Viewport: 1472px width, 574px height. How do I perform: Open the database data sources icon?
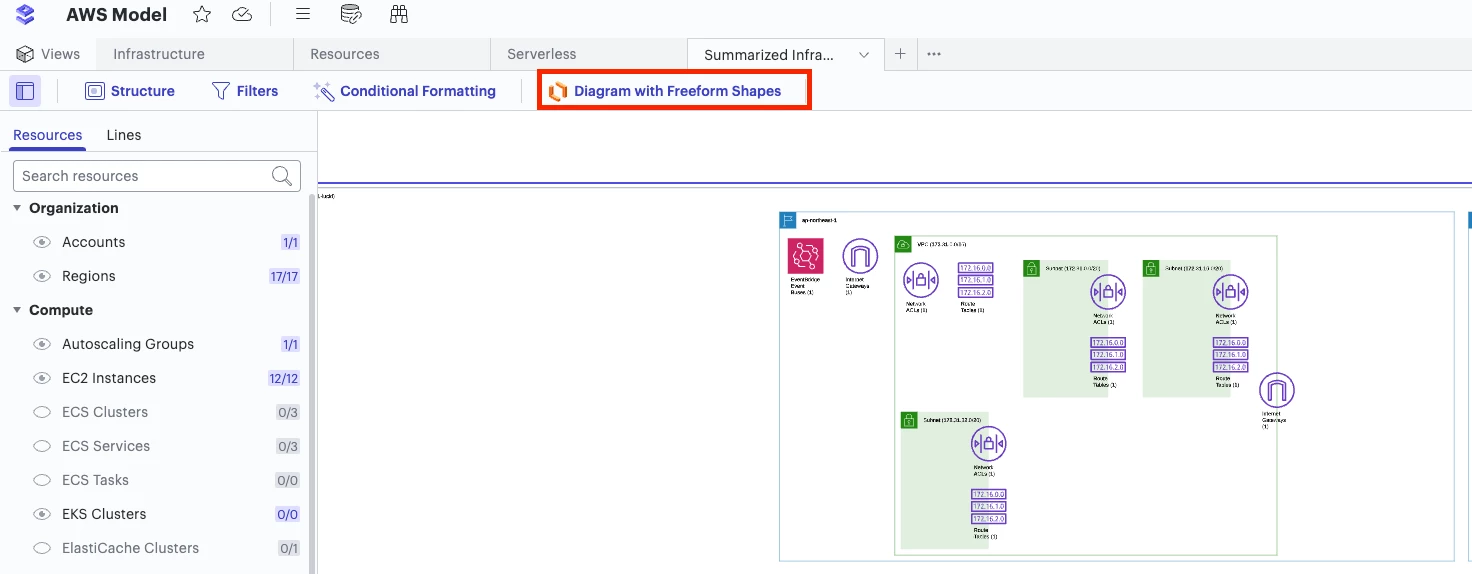pos(351,14)
